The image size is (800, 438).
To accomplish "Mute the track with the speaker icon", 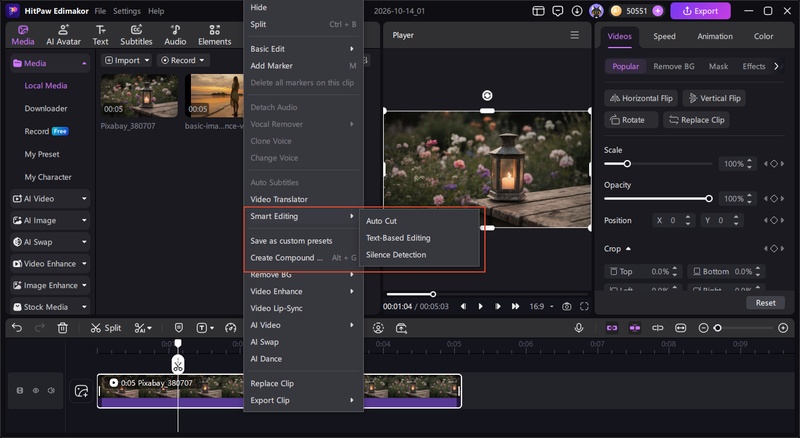I will coord(52,391).
